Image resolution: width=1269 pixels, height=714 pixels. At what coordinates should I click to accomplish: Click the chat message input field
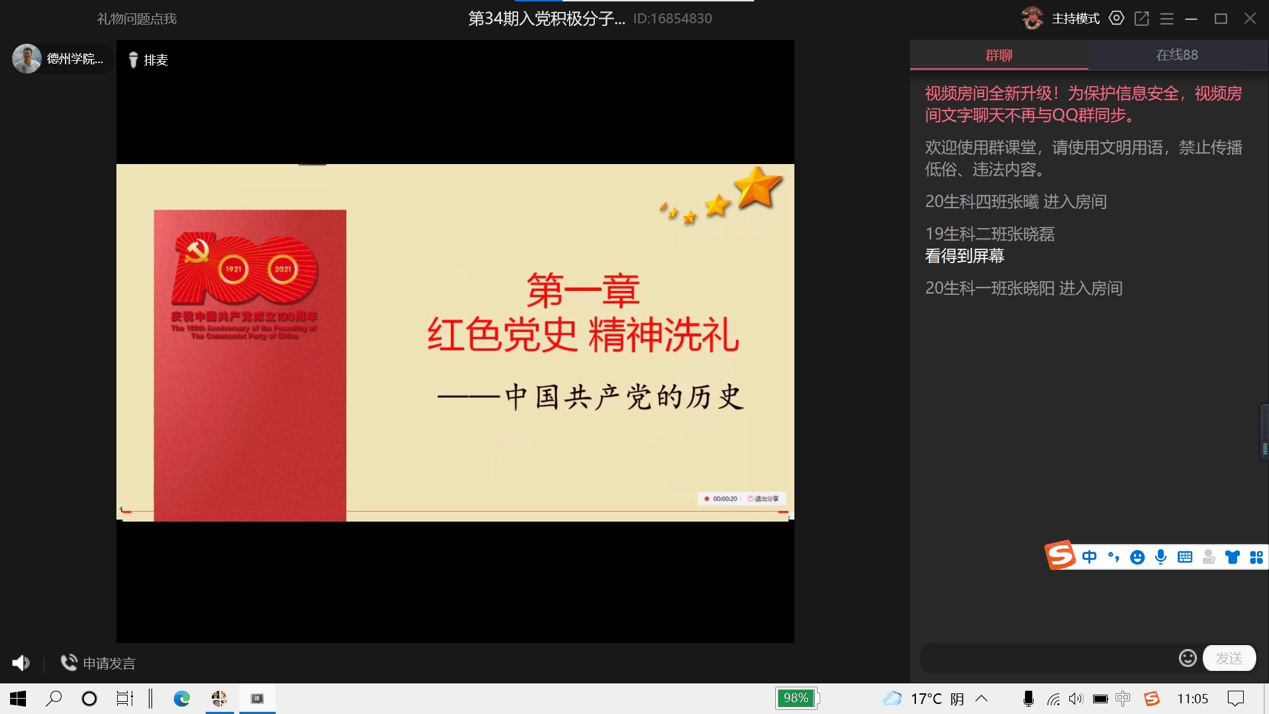click(x=1045, y=657)
